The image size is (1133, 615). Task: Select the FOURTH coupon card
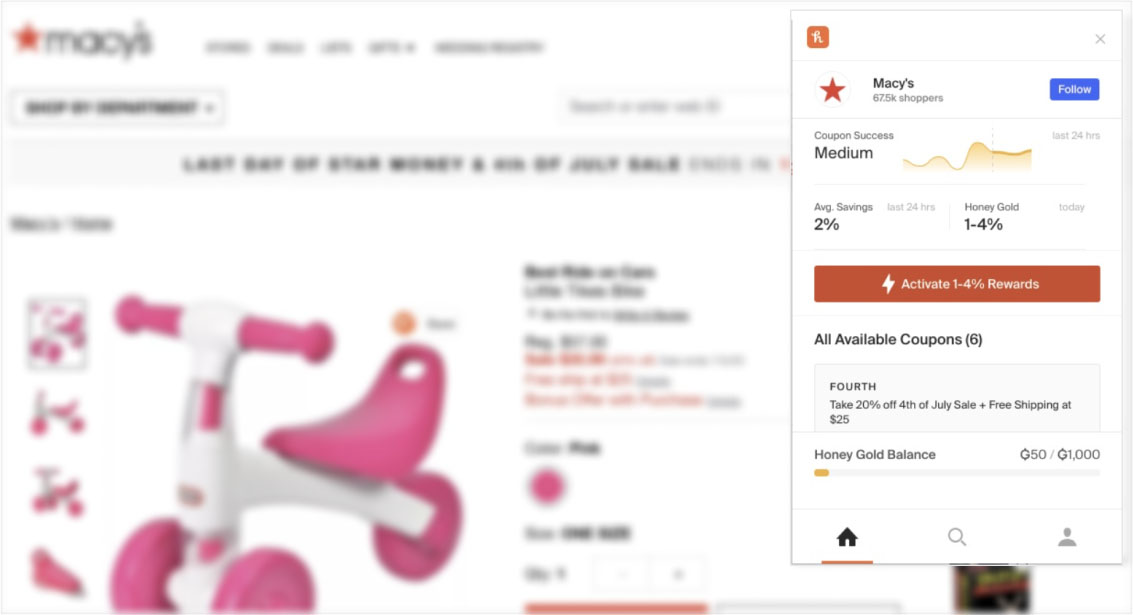[957, 399]
